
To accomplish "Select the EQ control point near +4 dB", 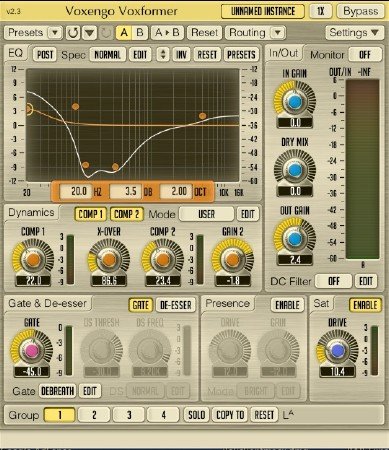I will click(x=75, y=107).
